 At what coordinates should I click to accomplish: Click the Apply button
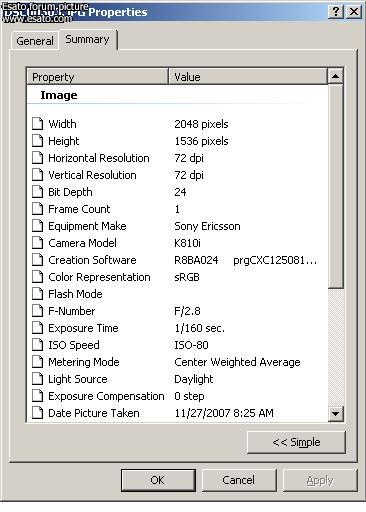coord(320,480)
